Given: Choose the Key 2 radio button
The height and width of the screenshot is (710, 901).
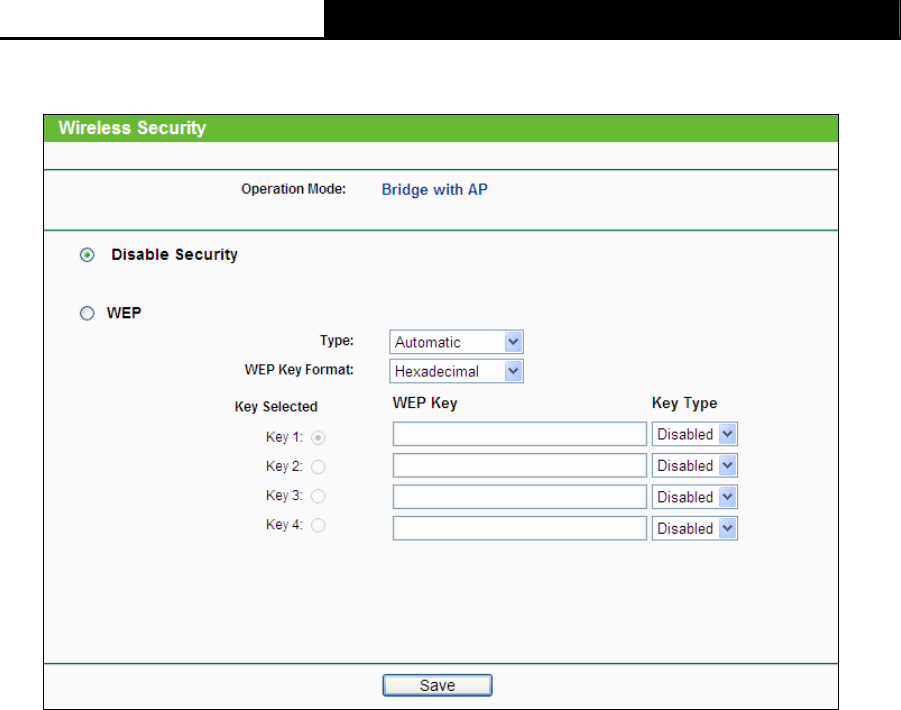Looking at the screenshot, I should pos(318,467).
